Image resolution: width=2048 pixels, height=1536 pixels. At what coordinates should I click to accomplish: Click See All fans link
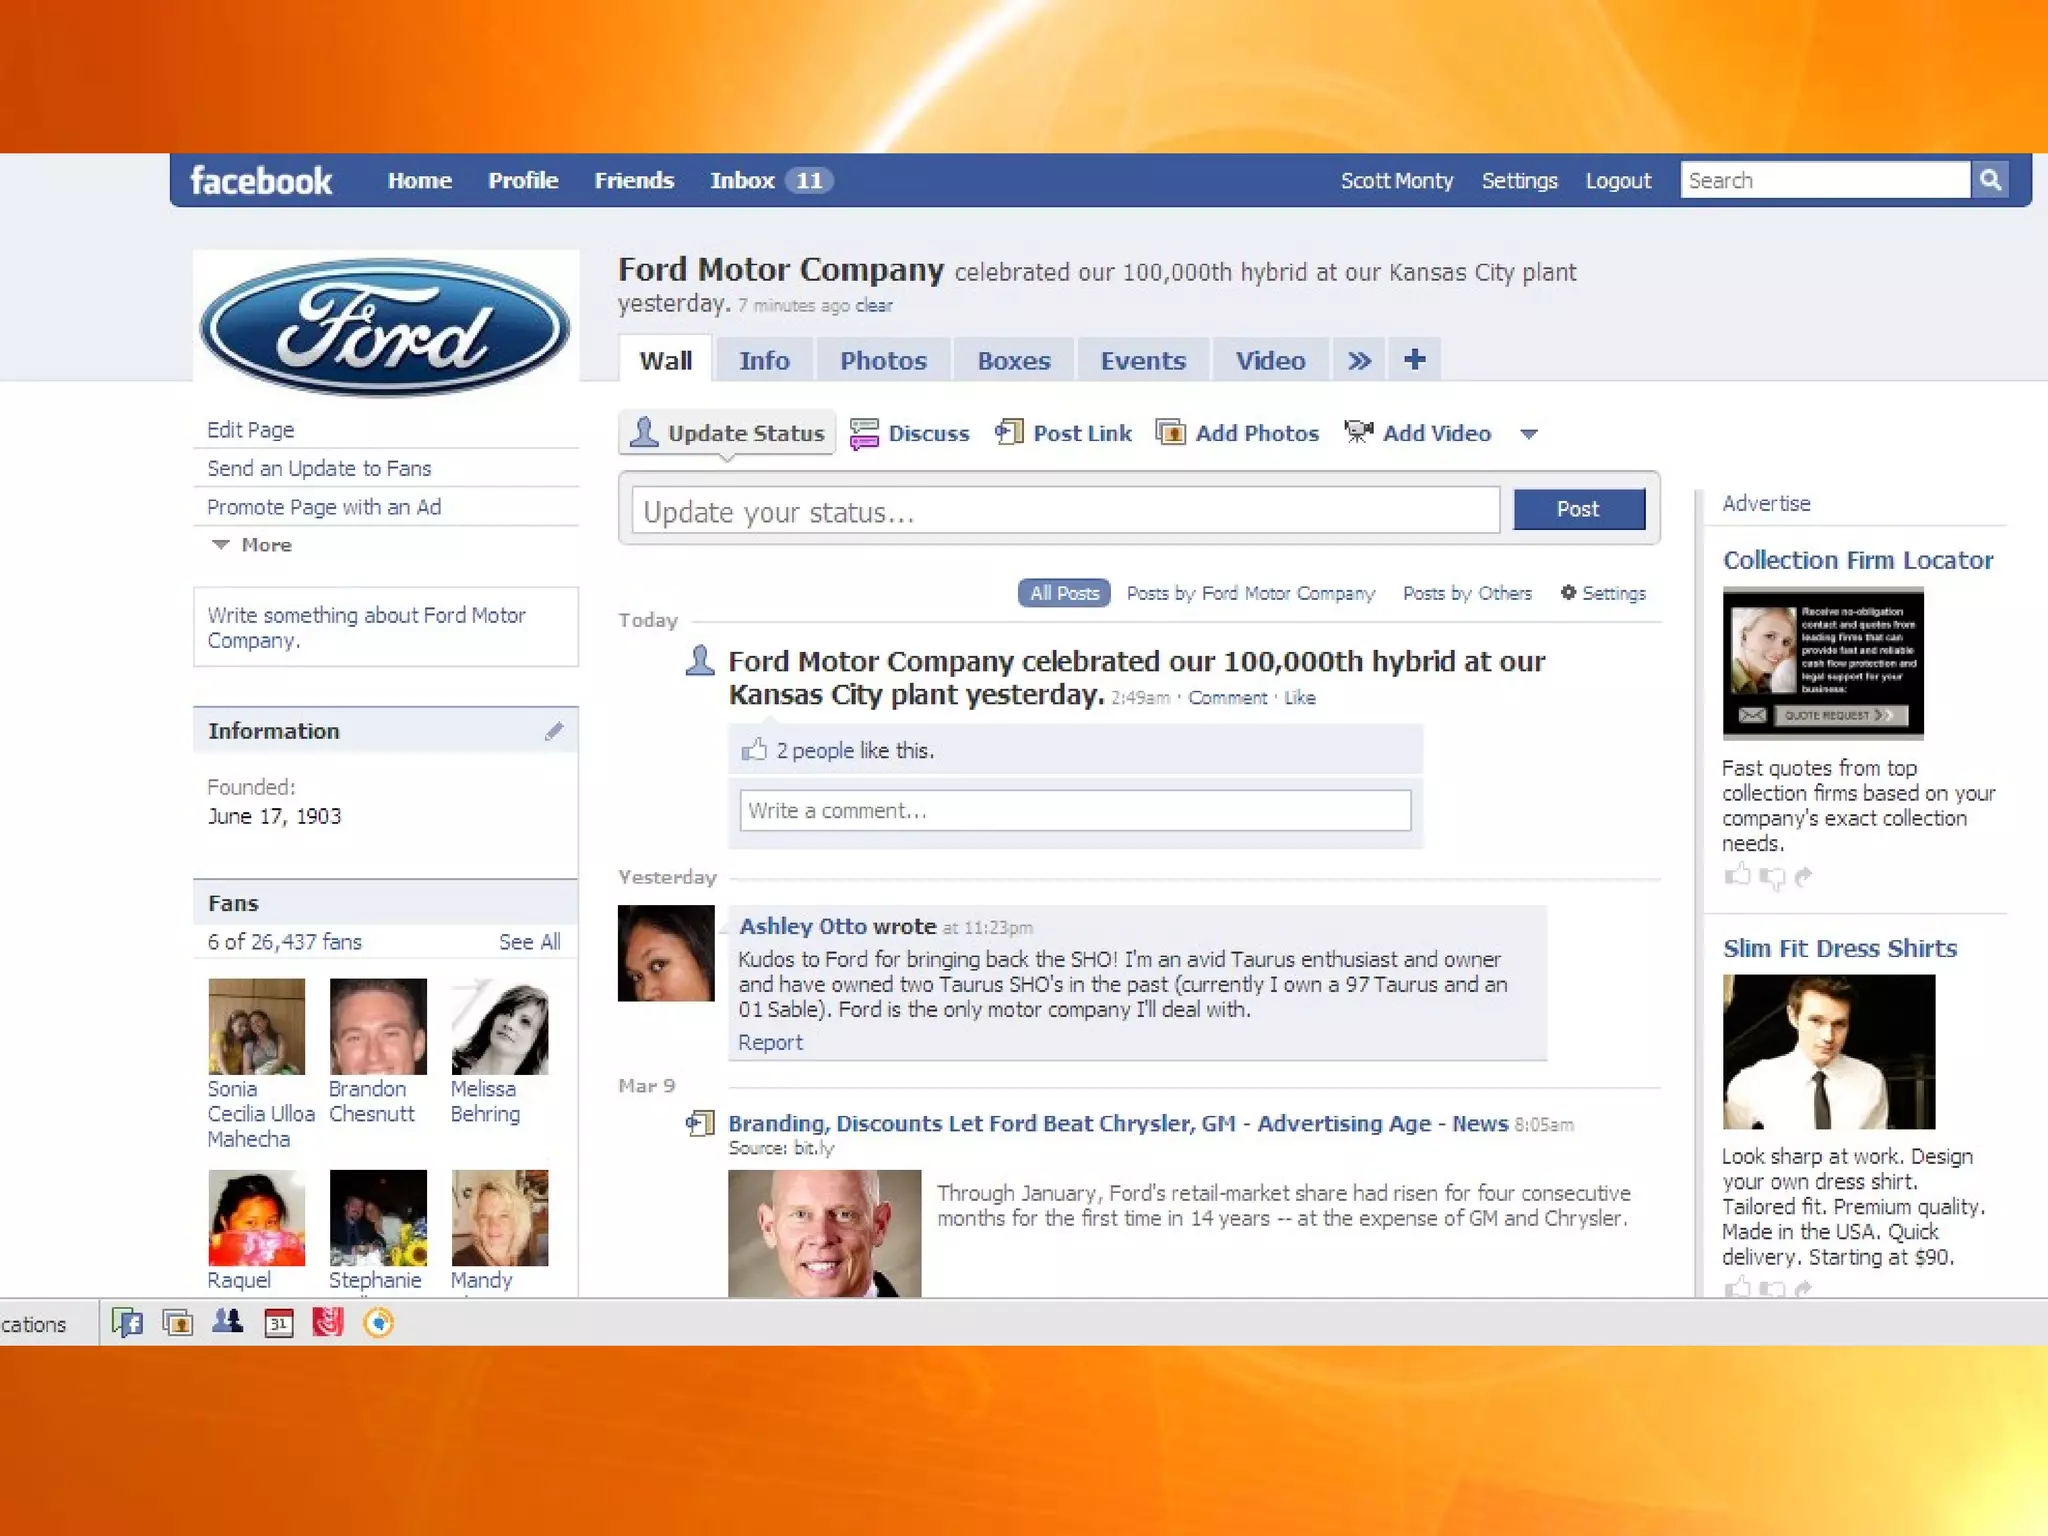click(529, 942)
